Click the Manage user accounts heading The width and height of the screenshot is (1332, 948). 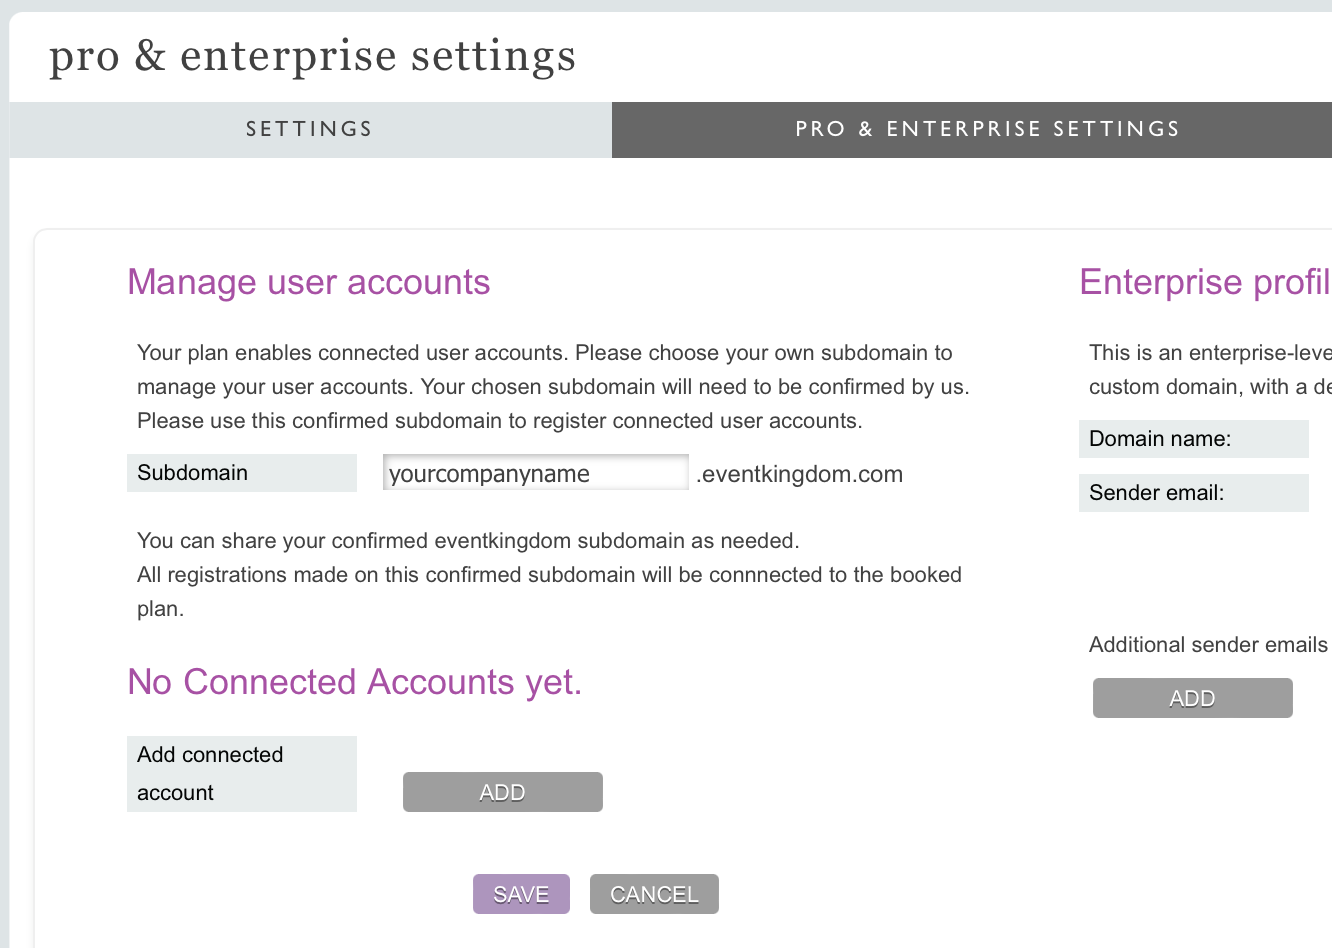[308, 282]
